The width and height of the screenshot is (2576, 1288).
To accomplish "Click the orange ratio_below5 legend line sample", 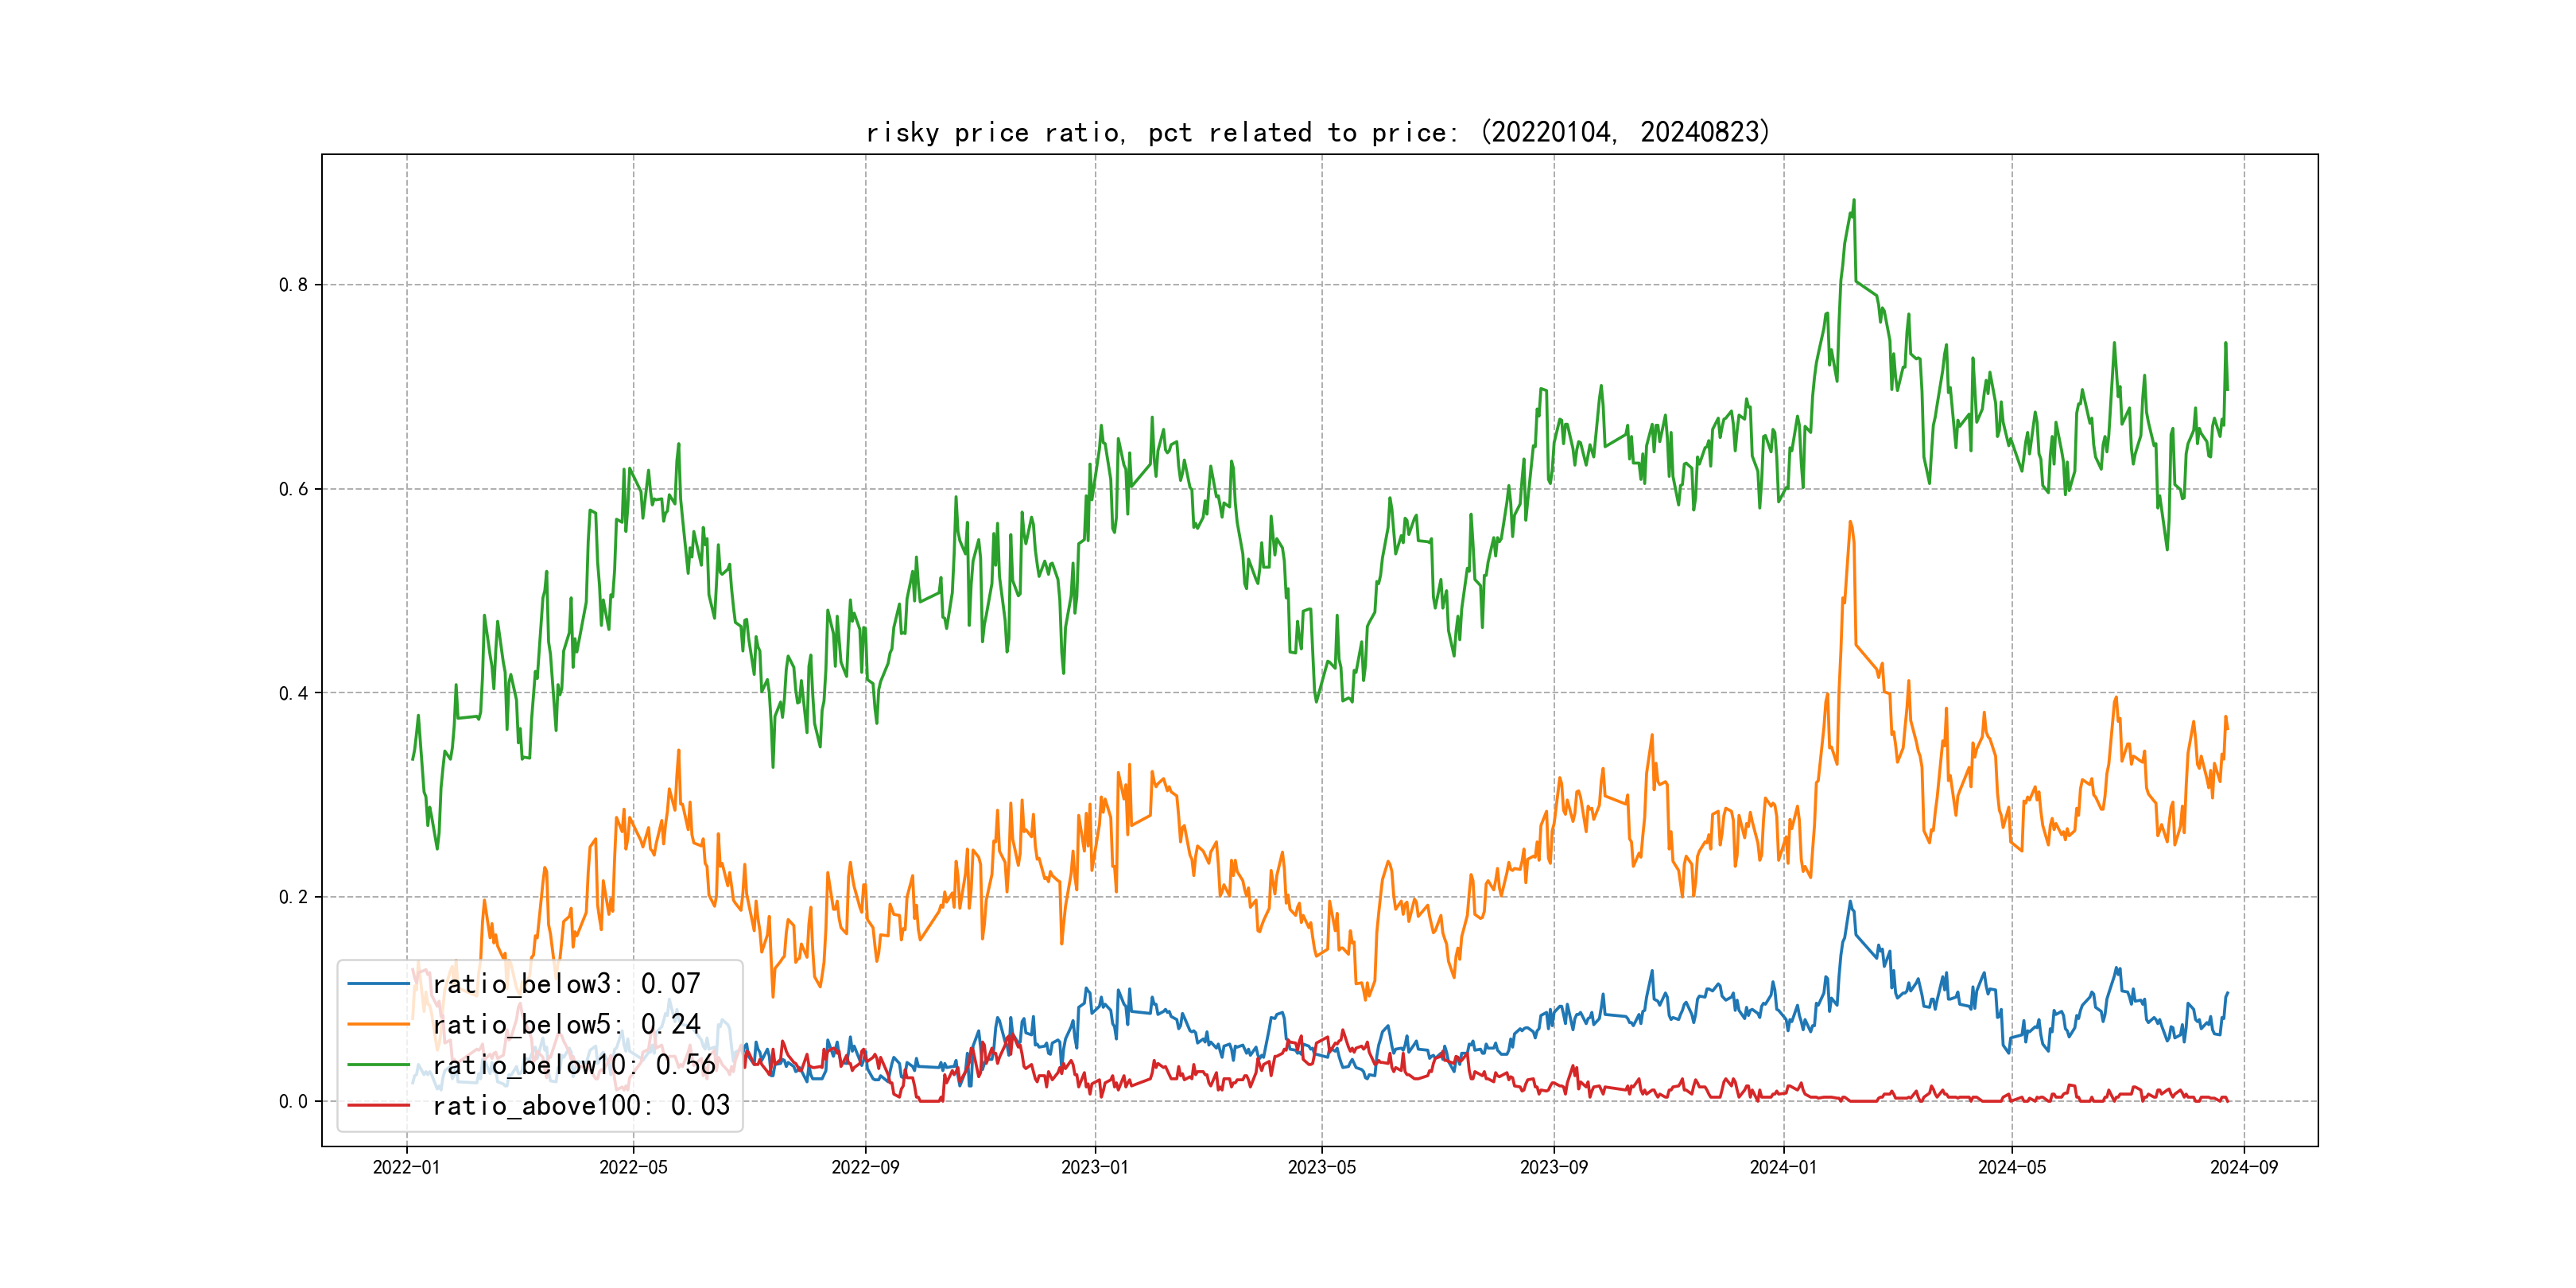I will click(x=378, y=1024).
